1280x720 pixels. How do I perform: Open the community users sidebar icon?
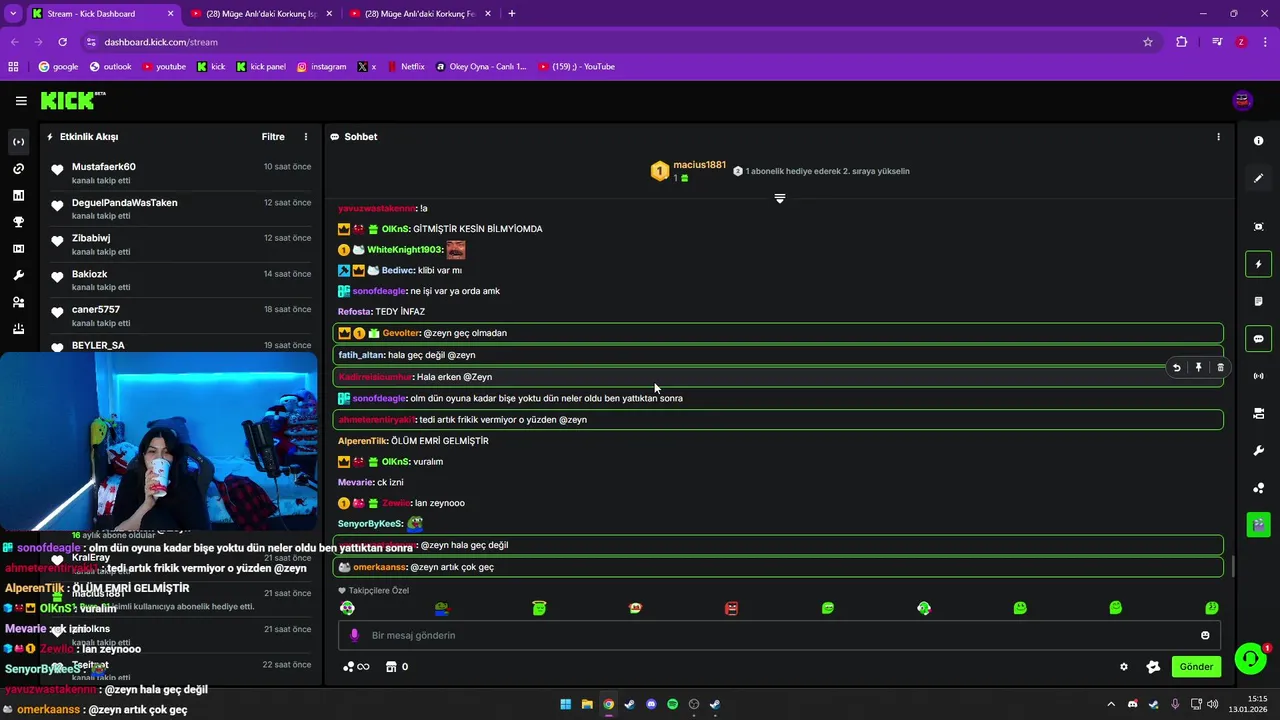(18, 302)
